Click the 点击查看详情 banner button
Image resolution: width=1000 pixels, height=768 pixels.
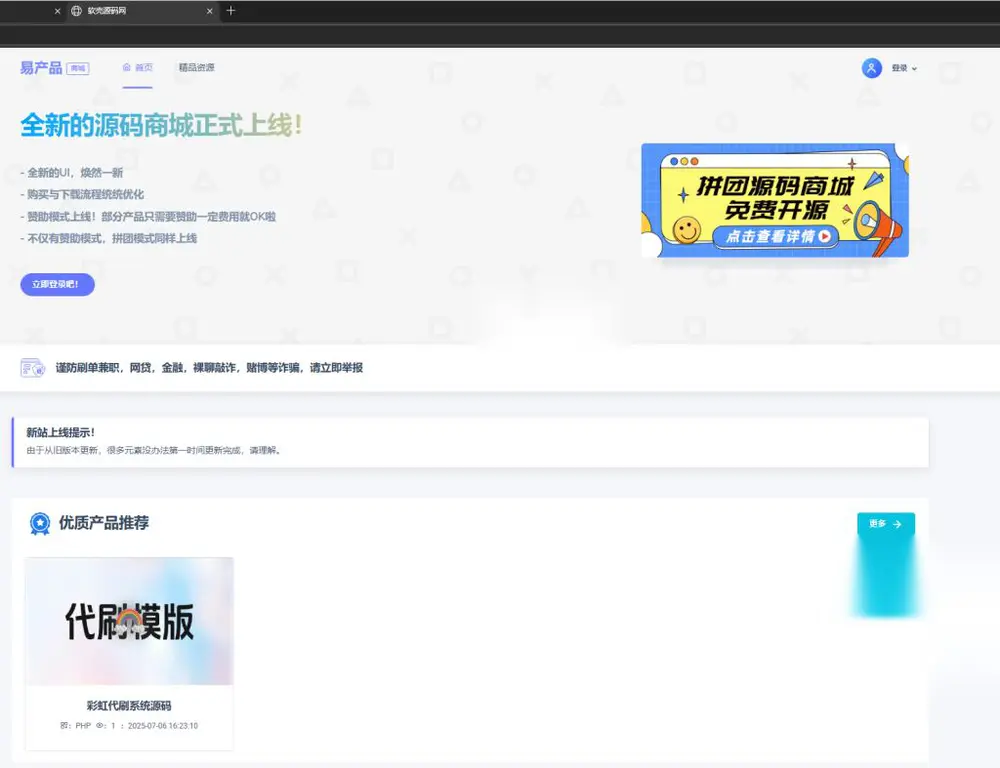(x=777, y=237)
